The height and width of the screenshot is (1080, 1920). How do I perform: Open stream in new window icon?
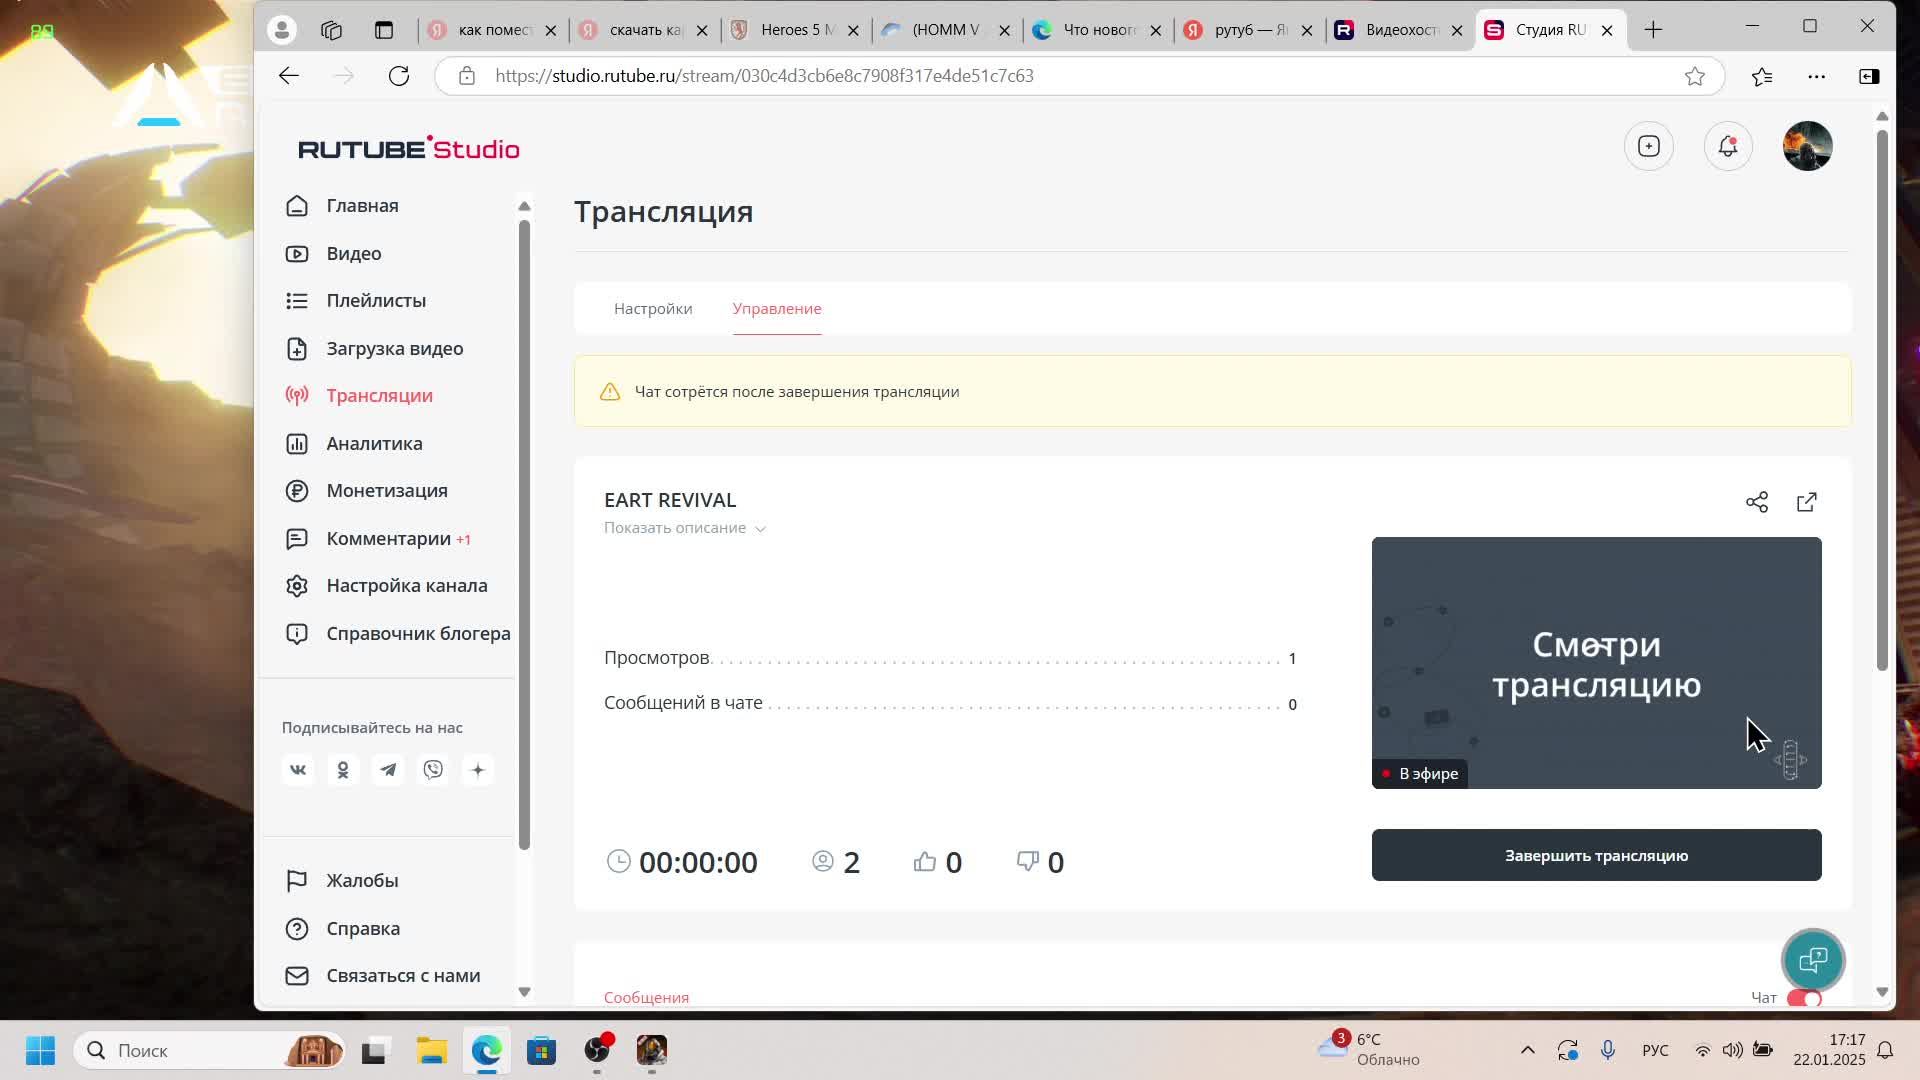pyautogui.click(x=1807, y=502)
